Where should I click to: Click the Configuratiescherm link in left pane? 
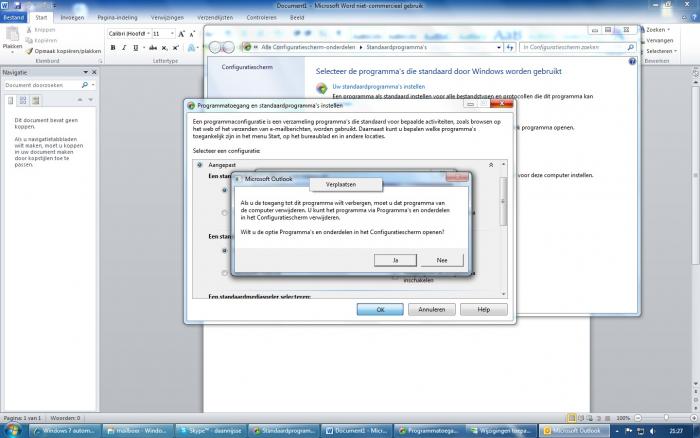pyautogui.click(x=247, y=67)
